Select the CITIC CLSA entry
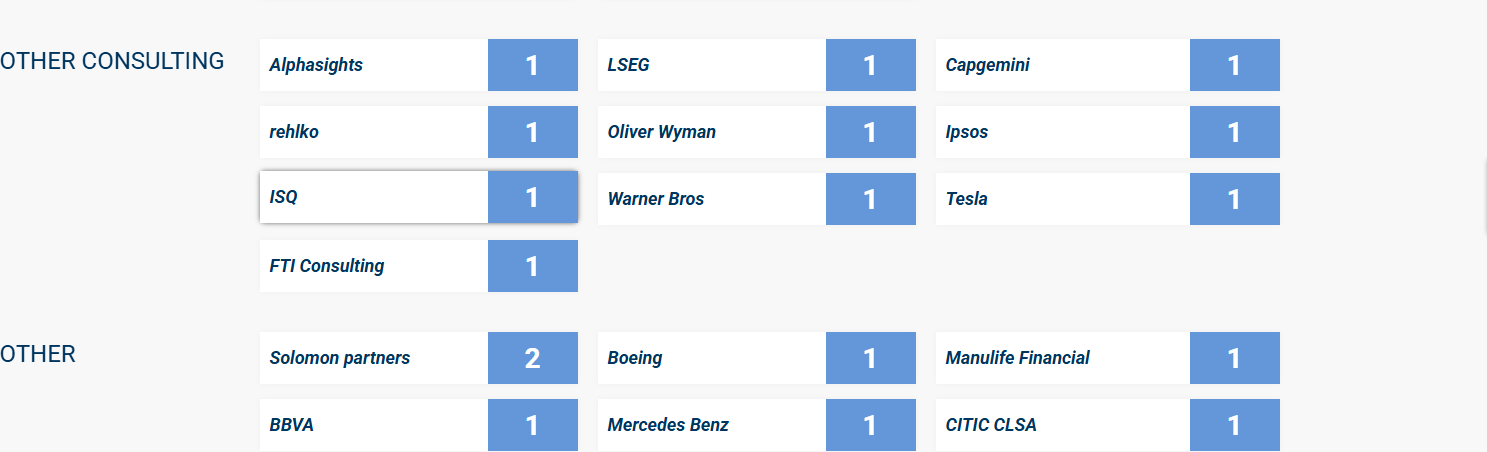The image size is (1487, 452). click(1062, 425)
